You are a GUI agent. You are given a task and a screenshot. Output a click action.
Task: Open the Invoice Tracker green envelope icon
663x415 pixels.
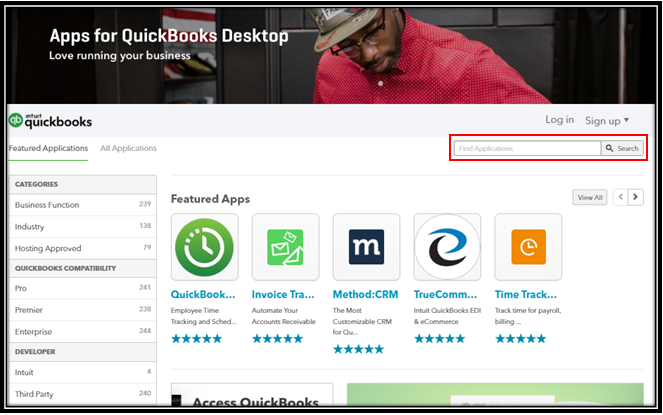pyautogui.click(x=285, y=247)
